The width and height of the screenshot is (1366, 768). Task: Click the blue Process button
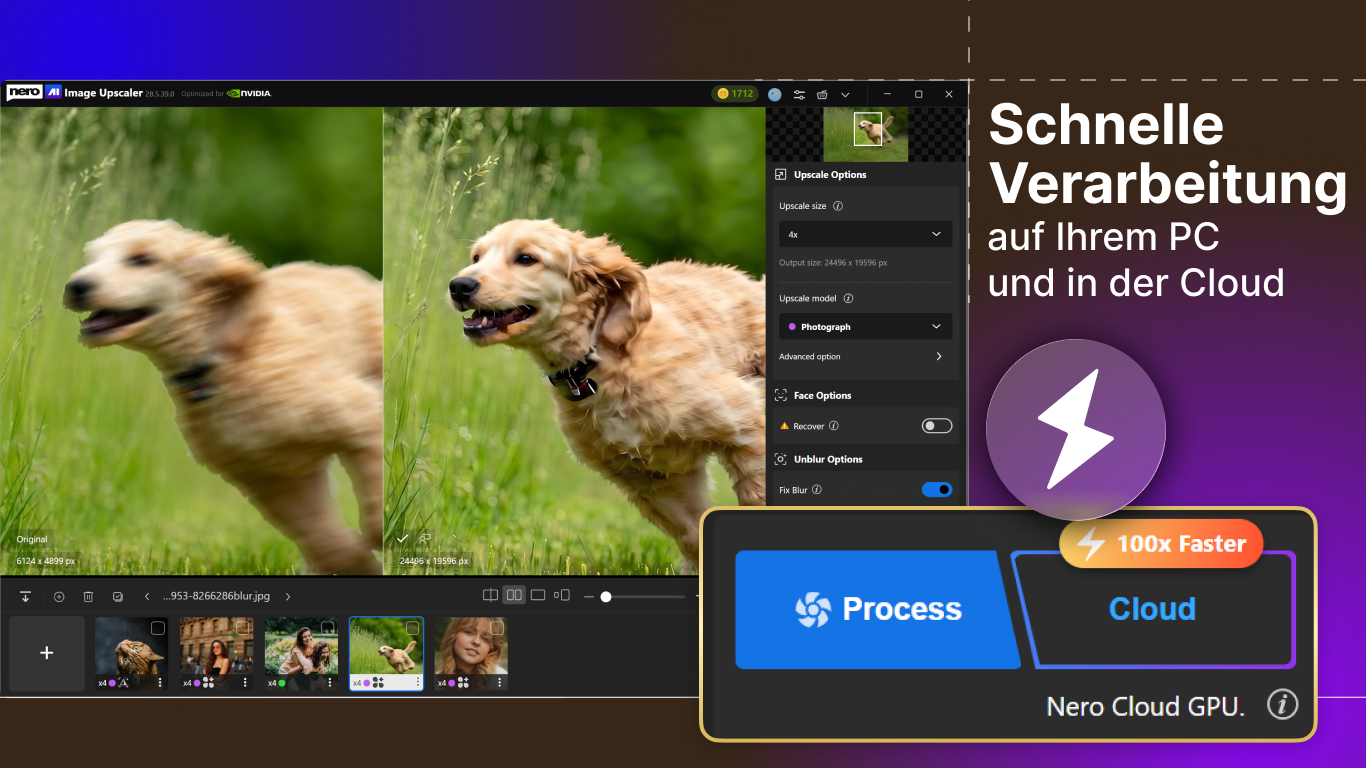(877, 609)
